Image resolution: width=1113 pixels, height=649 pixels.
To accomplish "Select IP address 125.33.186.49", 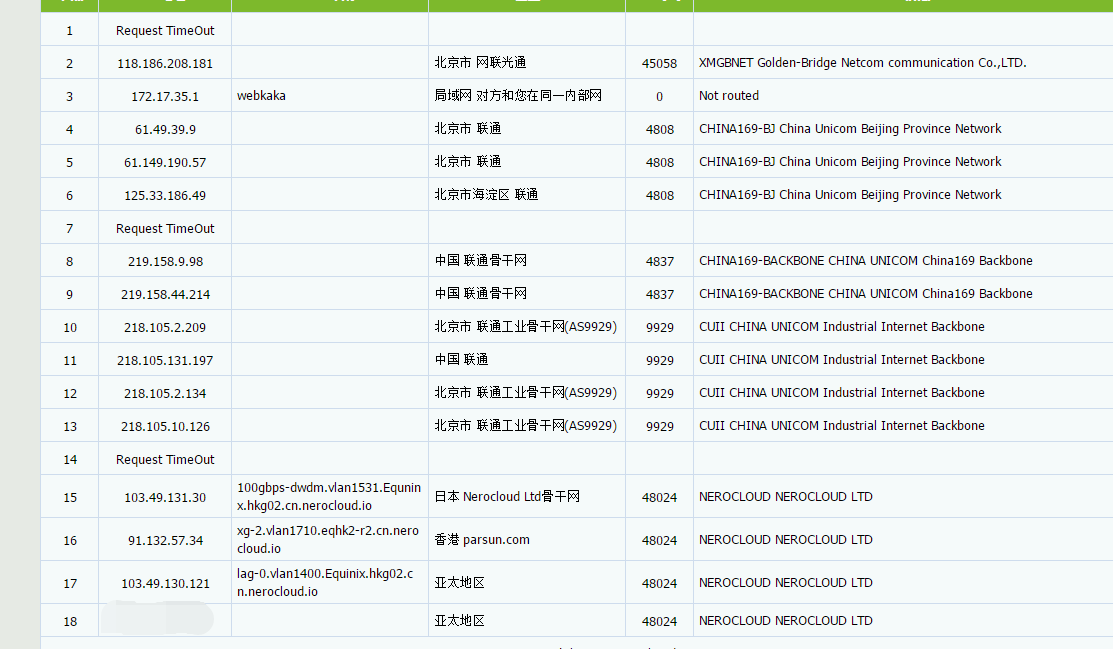I will [x=165, y=195].
